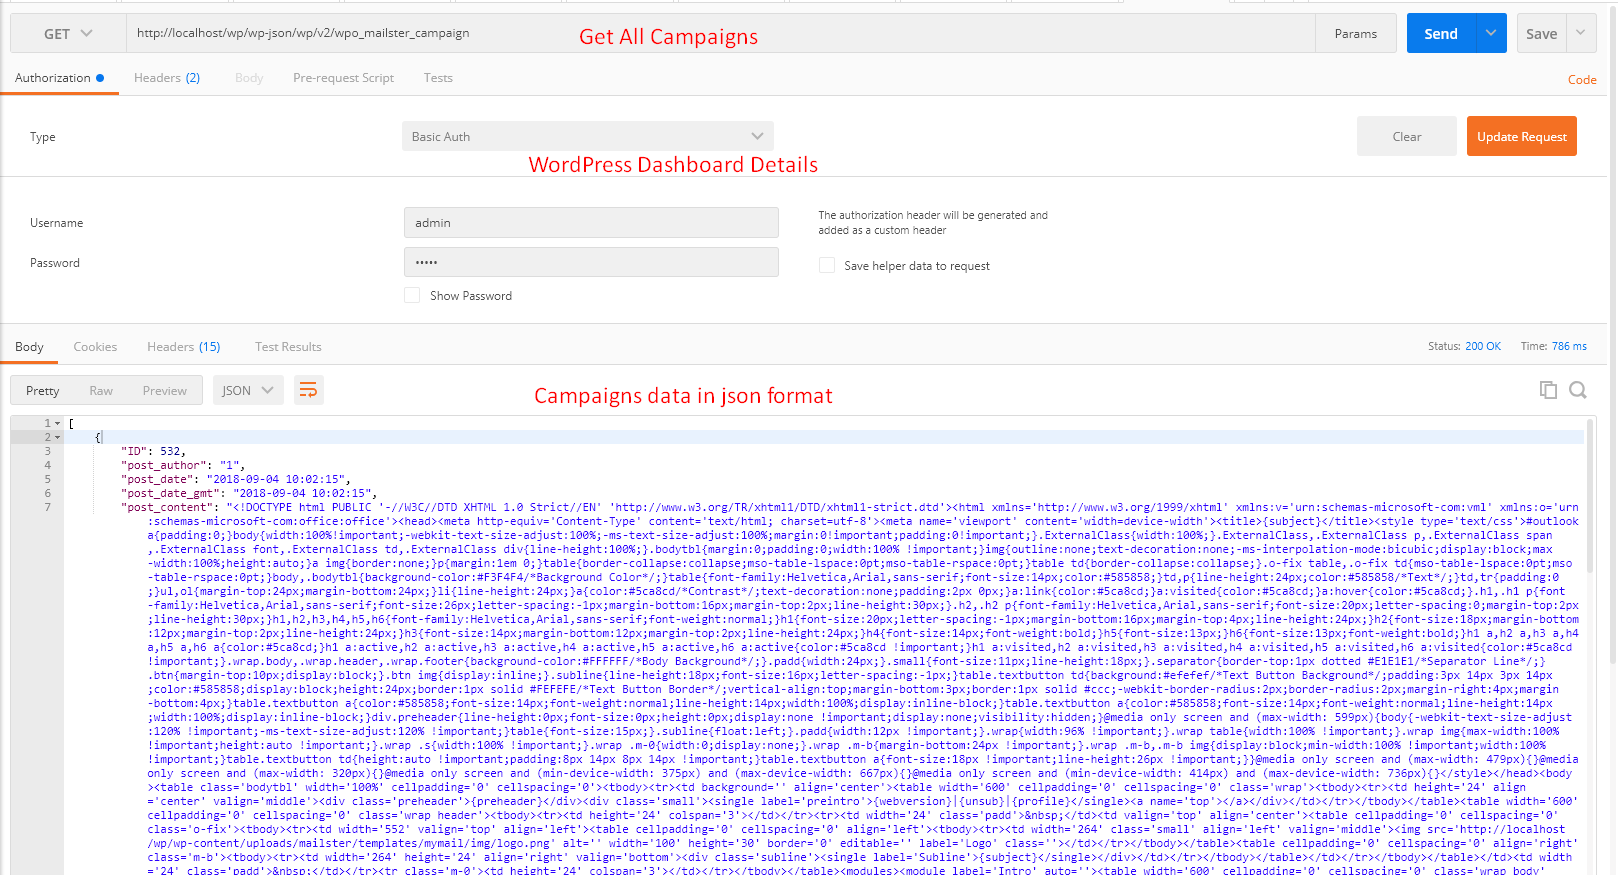Image resolution: width=1618 pixels, height=875 pixels.
Task: Send the request
Action: pos(1440,34)
